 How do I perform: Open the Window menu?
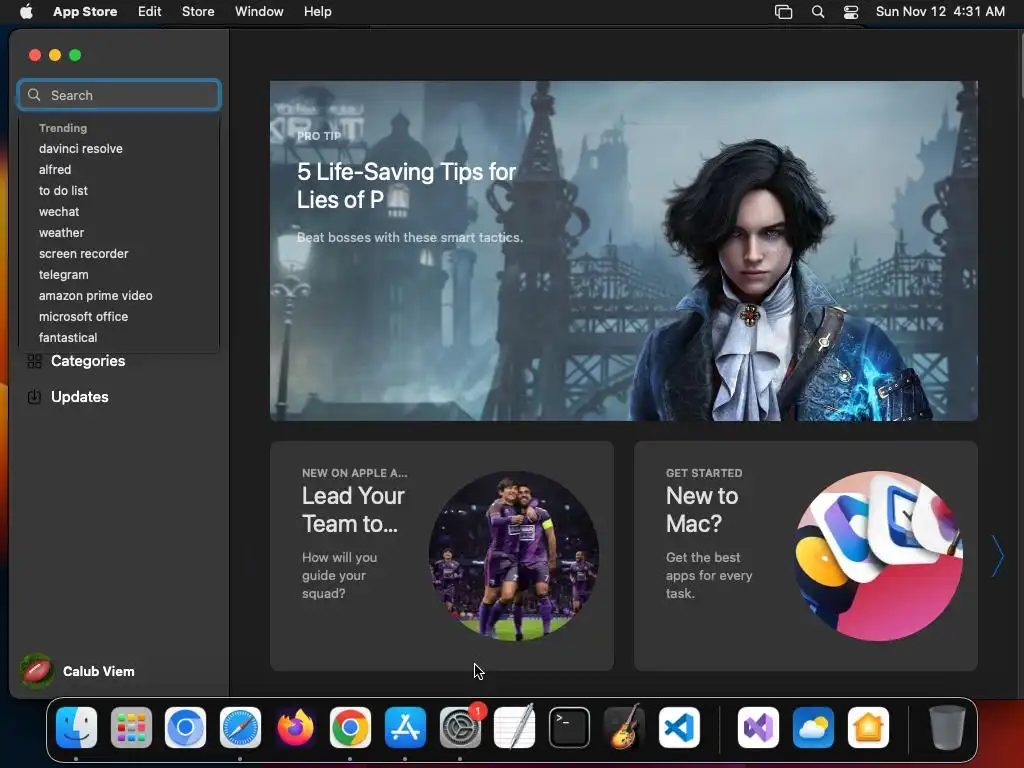point(259,12)
